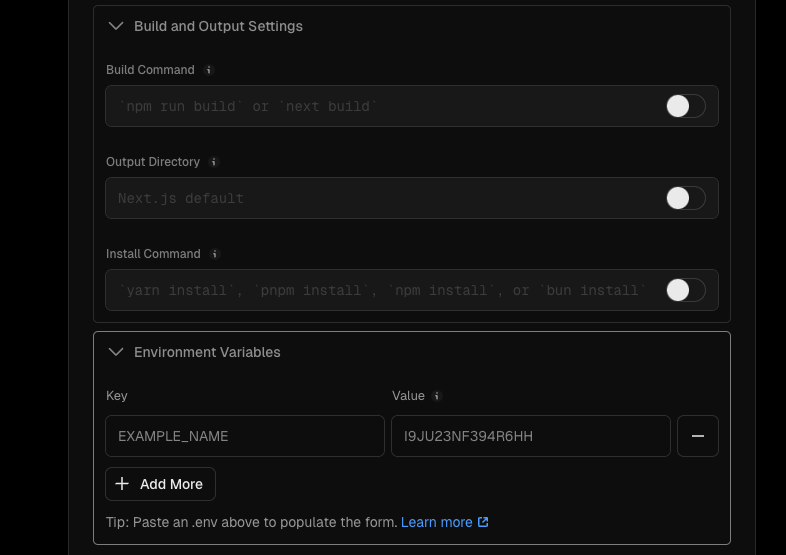Image resolution: width=786 pixels, height=555 pixels.
Task: Click the Output Directory info icon
Action: point(214,162)
